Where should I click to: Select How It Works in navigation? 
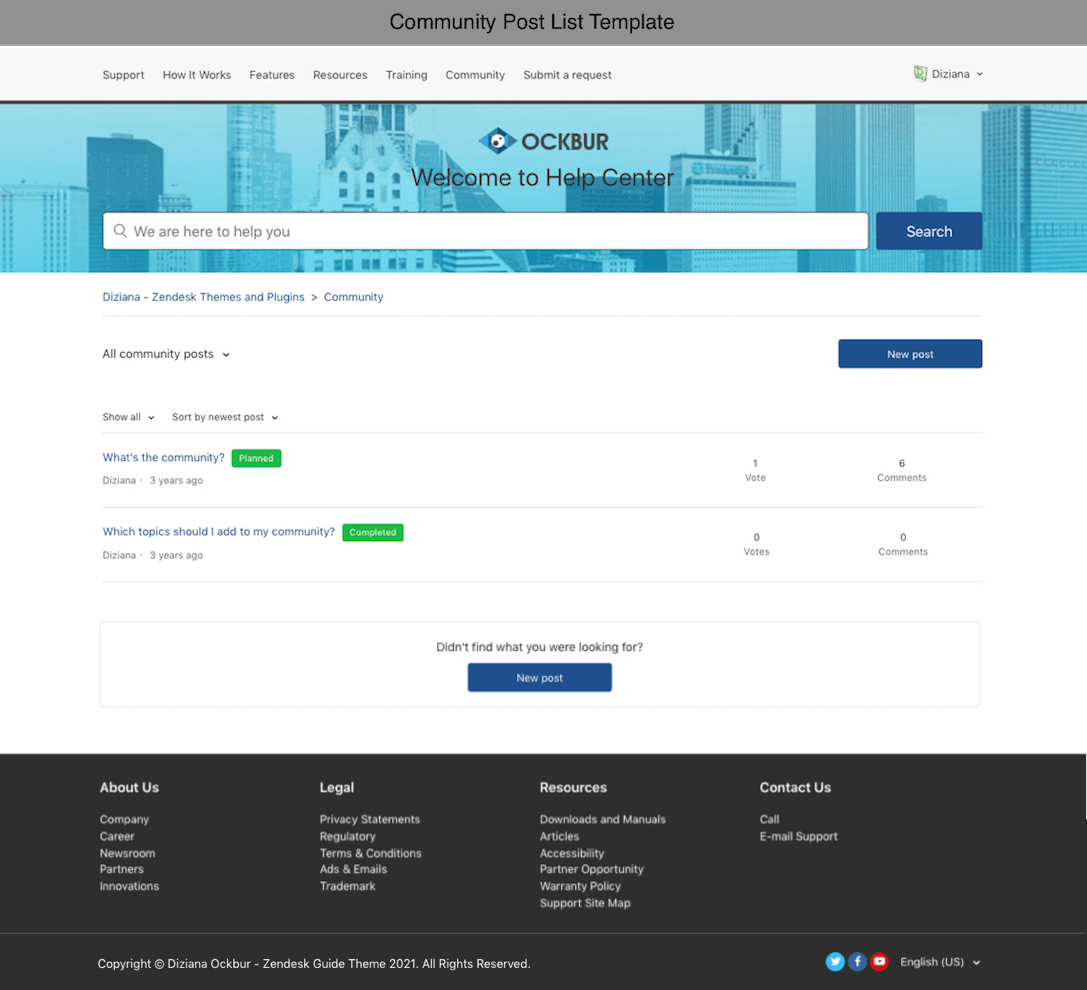click(x=197, y=75)
